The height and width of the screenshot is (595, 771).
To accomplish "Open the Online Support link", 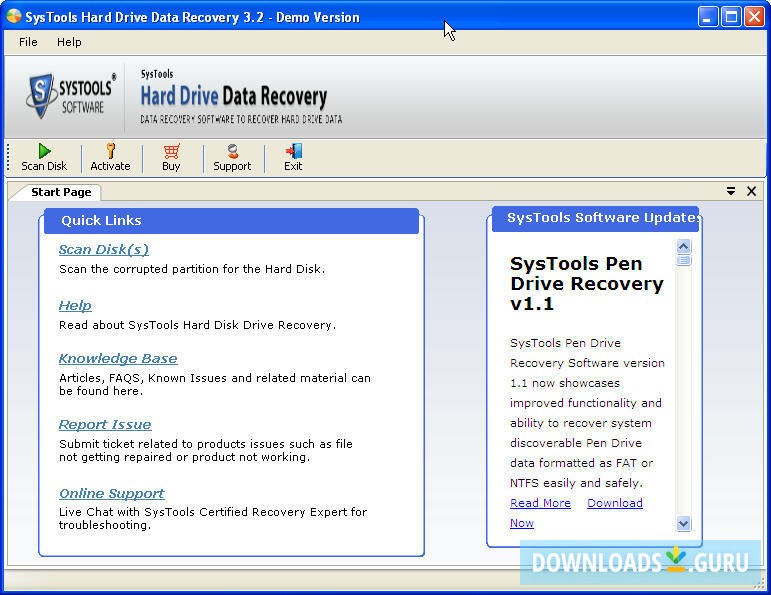I will [112, 493].
